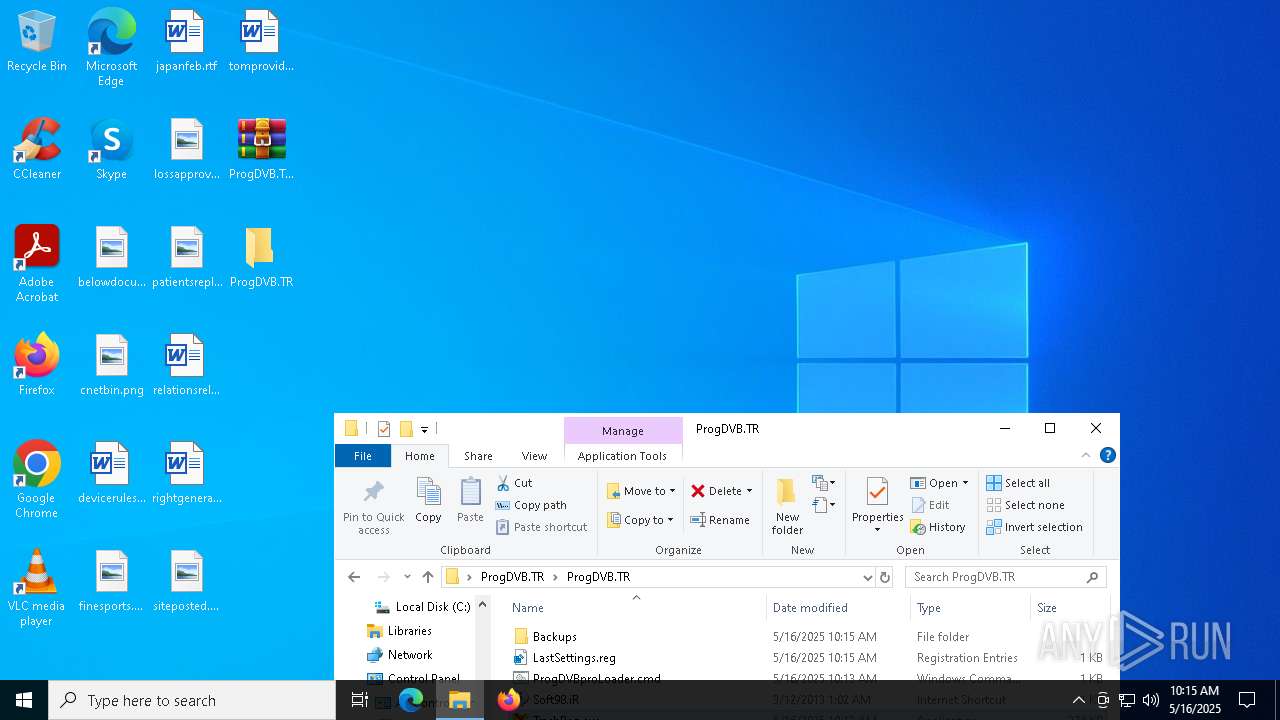Select the devicerules... Word document icon
The image size is (1280, 720).
(x=111, y=473)
